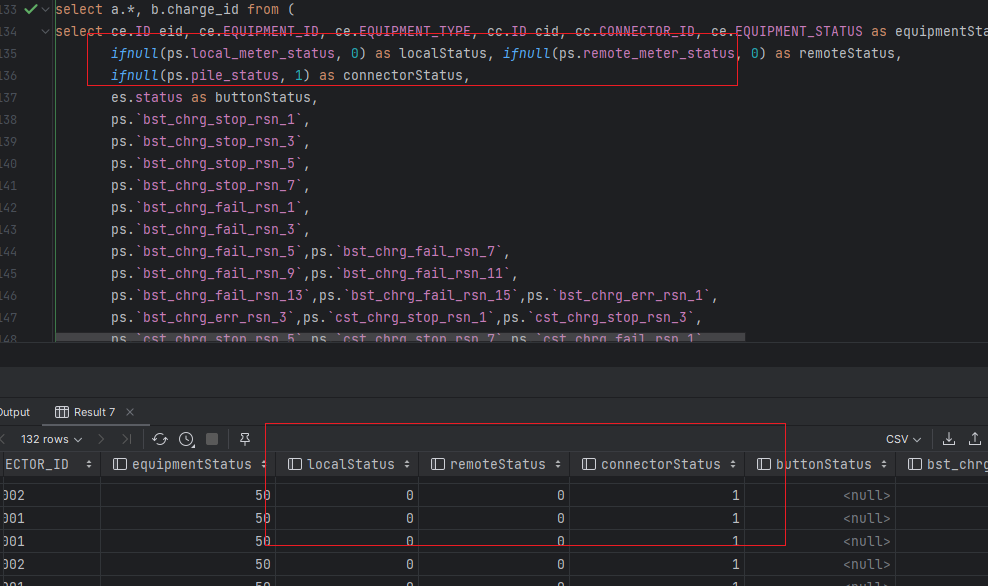Image resolution: width=988 pixels, height=586 pixels.
Task: Click the export data download icon
Action: coord(949,439)
